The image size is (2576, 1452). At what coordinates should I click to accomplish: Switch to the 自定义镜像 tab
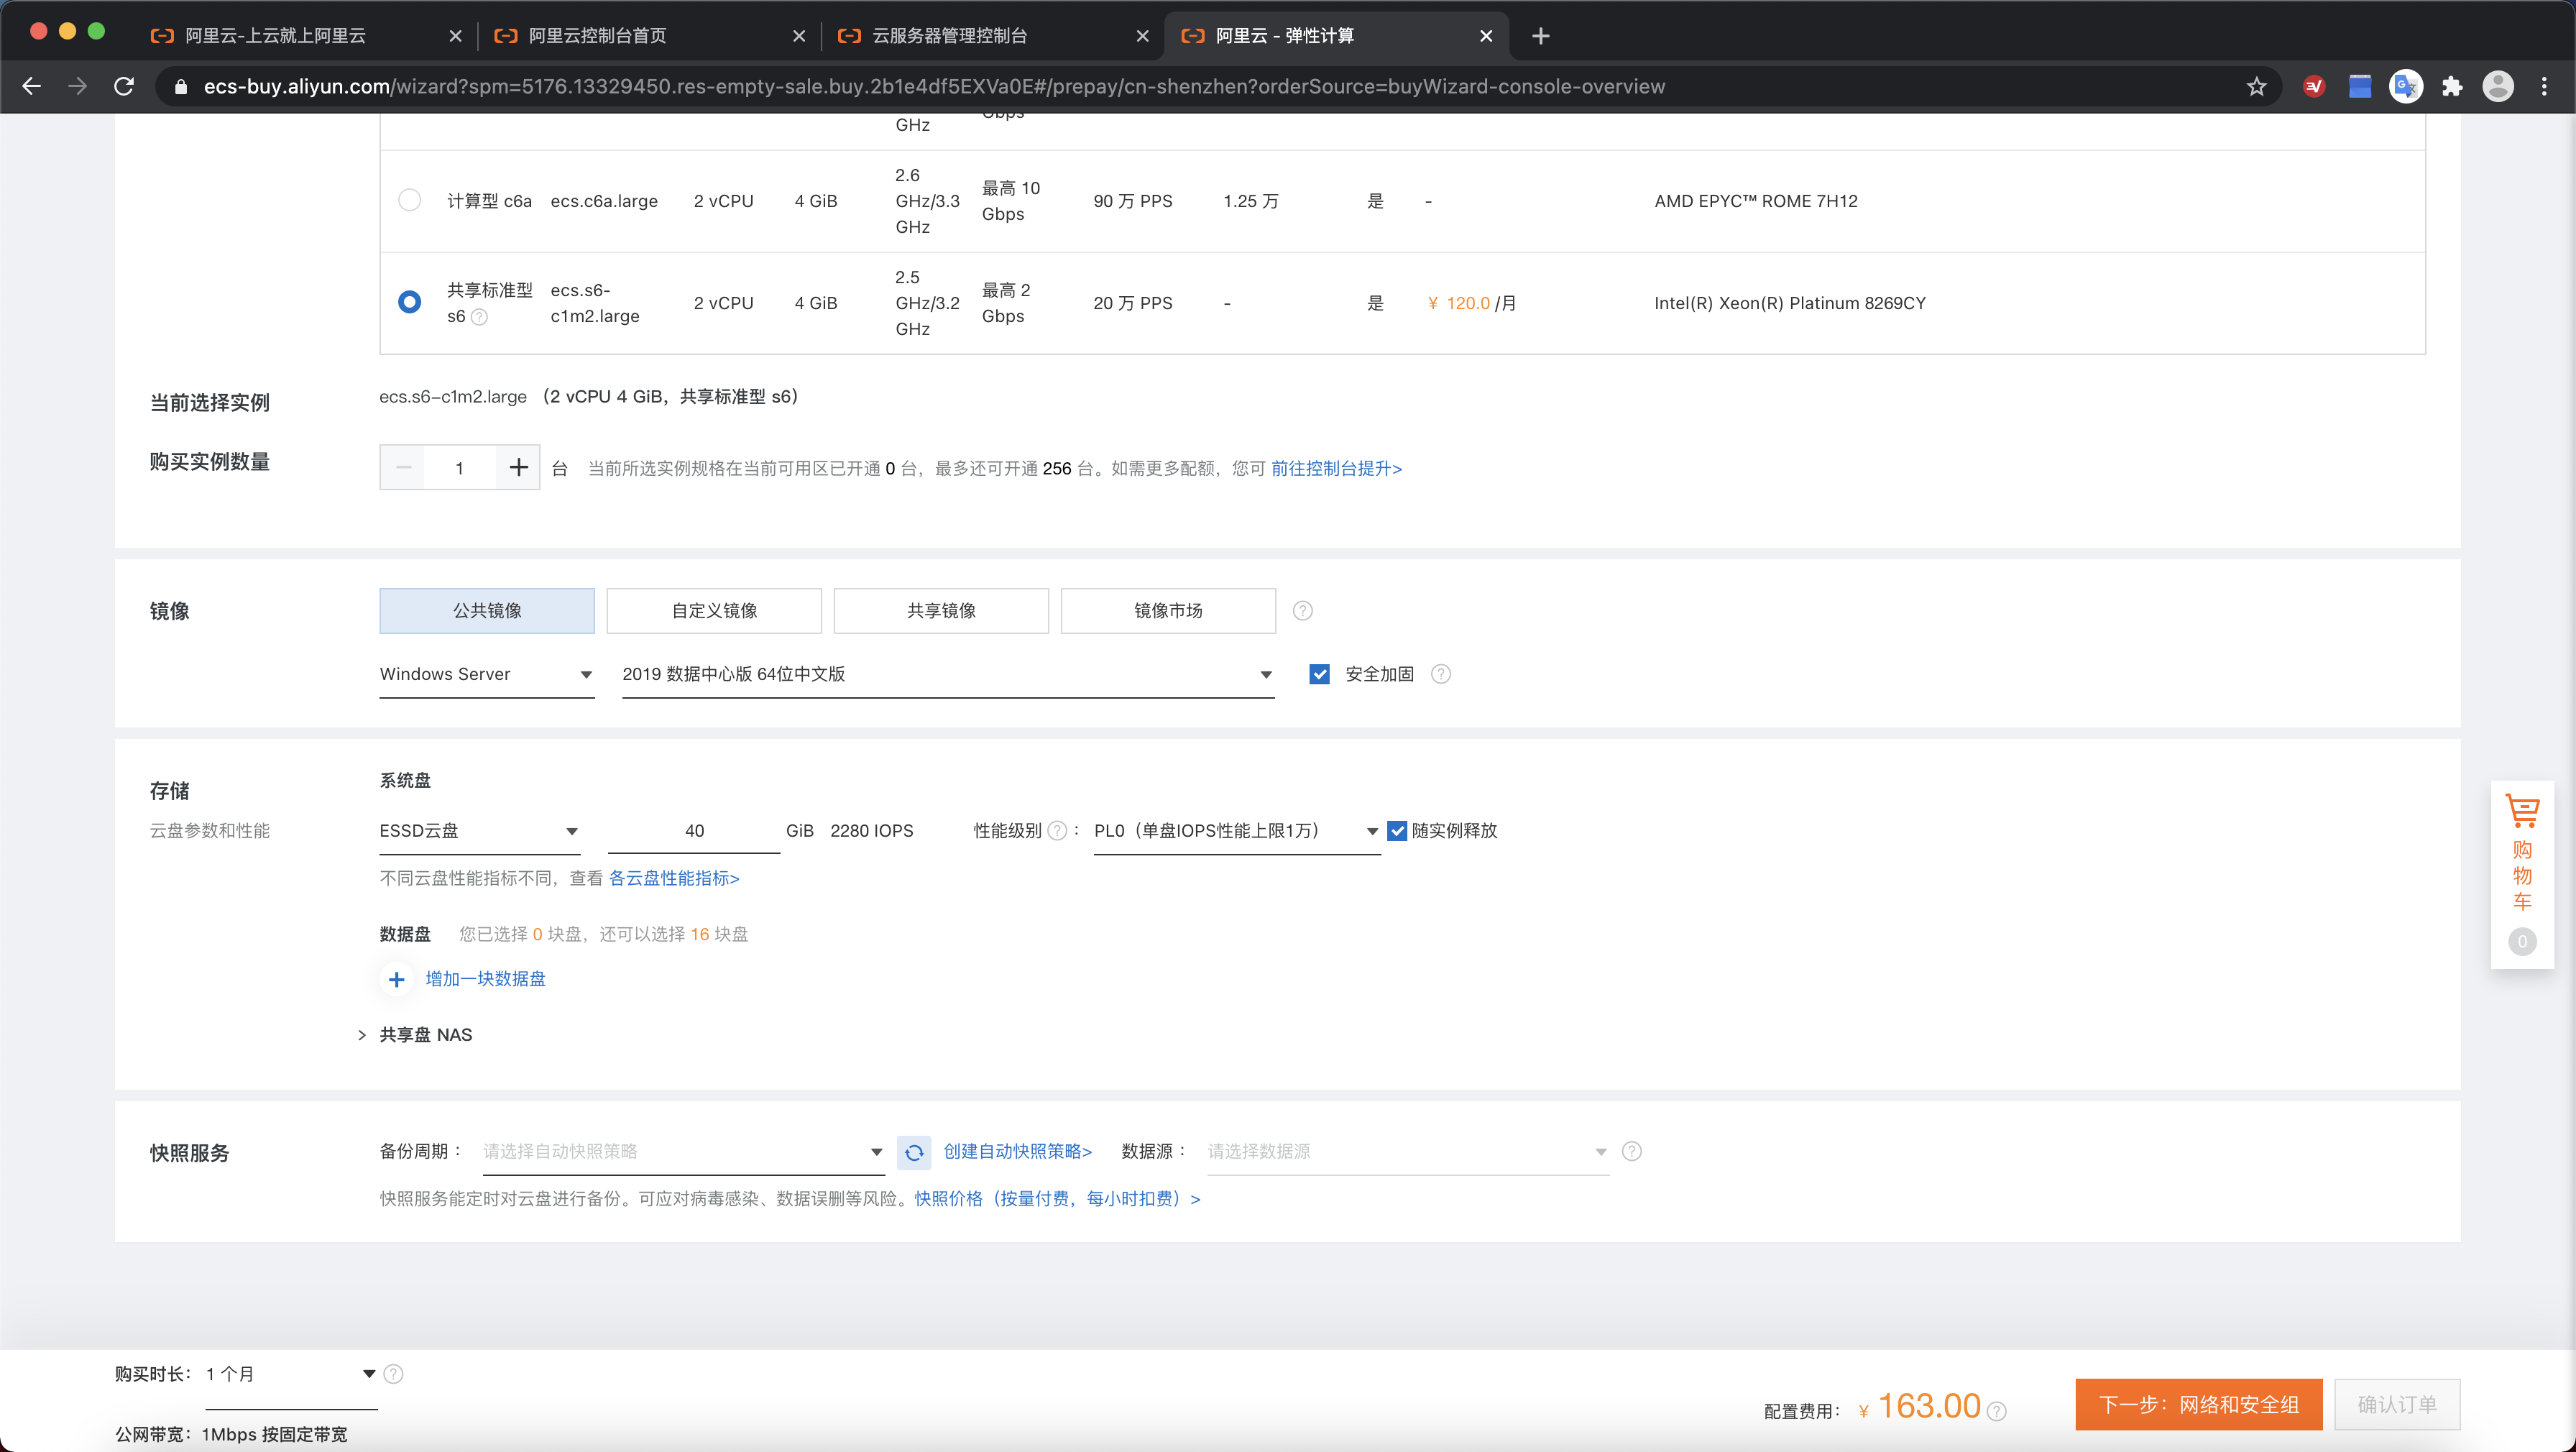[x=714, y=611]
